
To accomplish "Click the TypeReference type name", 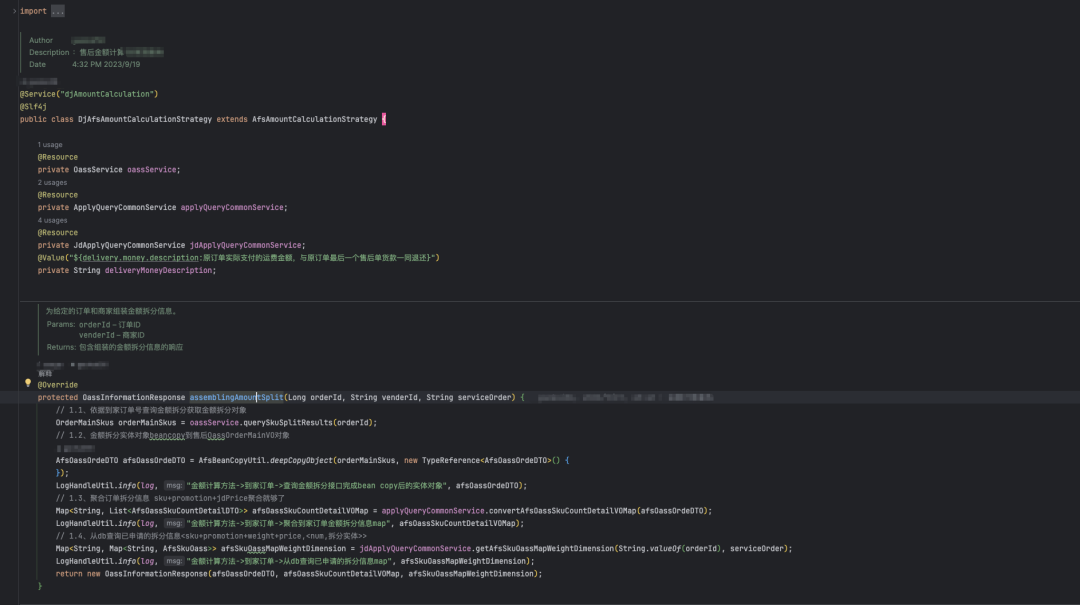I will pos(450,460).
